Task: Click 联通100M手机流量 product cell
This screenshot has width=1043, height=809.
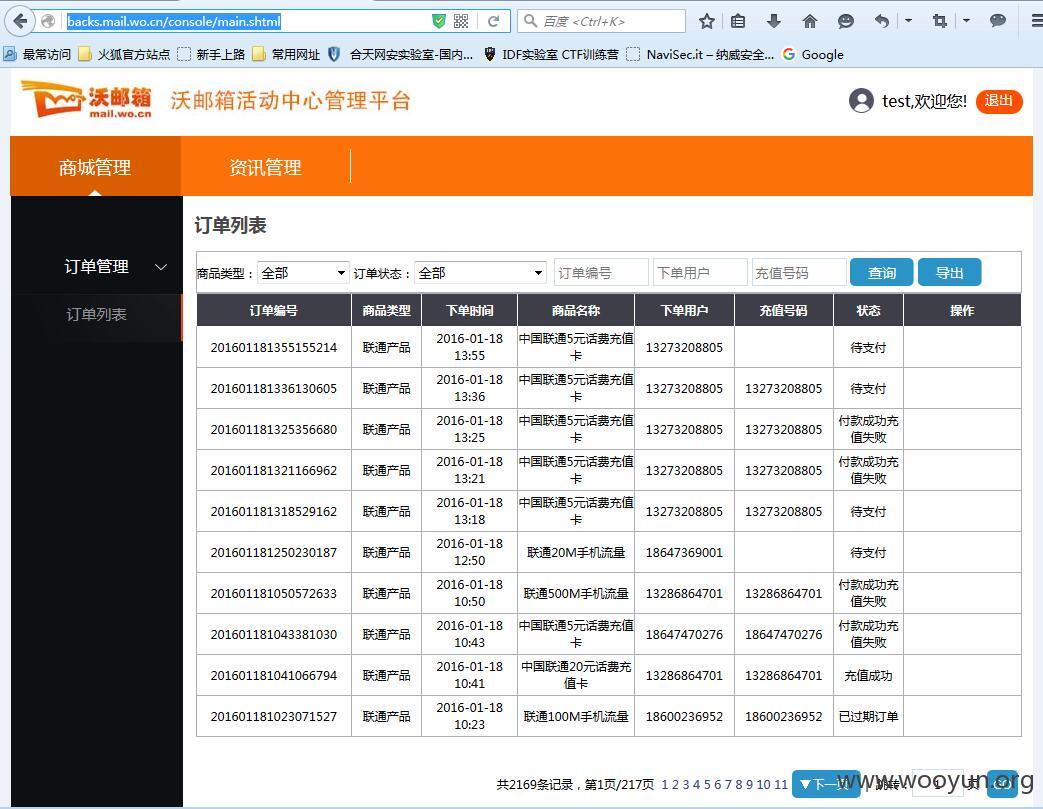Action: pos(576,717)
